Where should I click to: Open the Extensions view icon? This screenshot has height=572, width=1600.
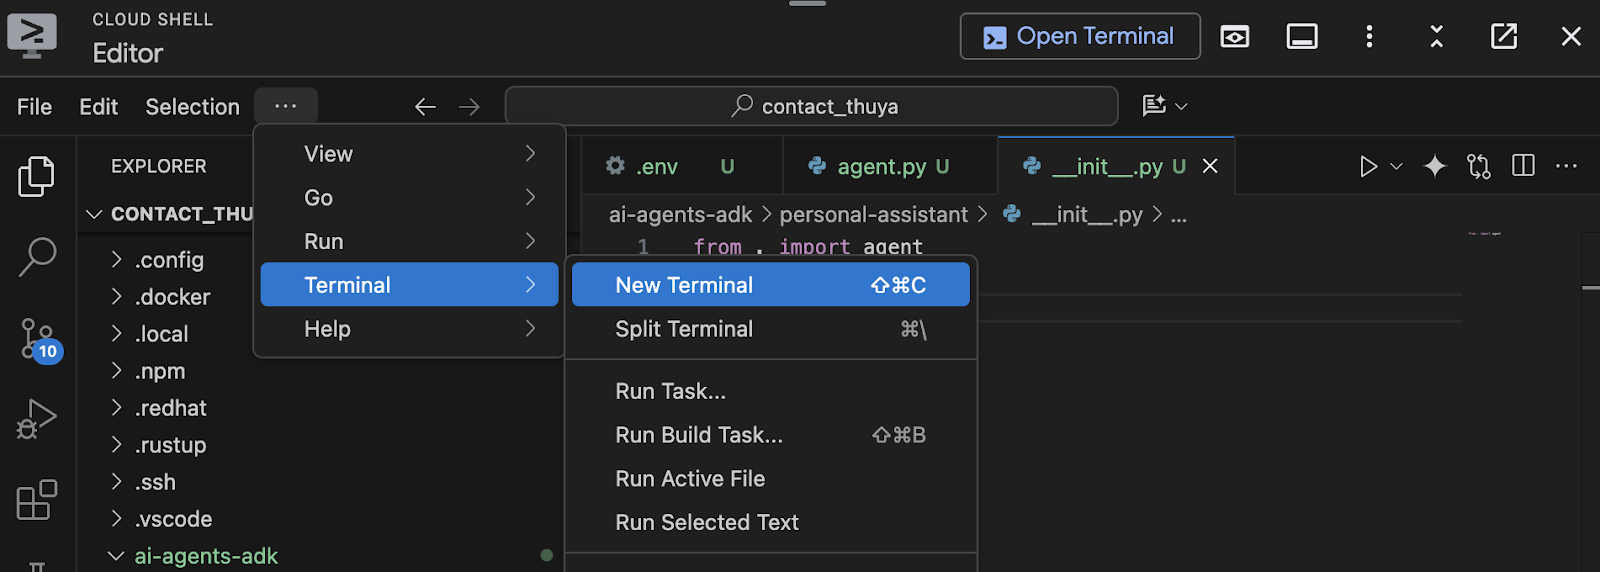tap(37, 500)
